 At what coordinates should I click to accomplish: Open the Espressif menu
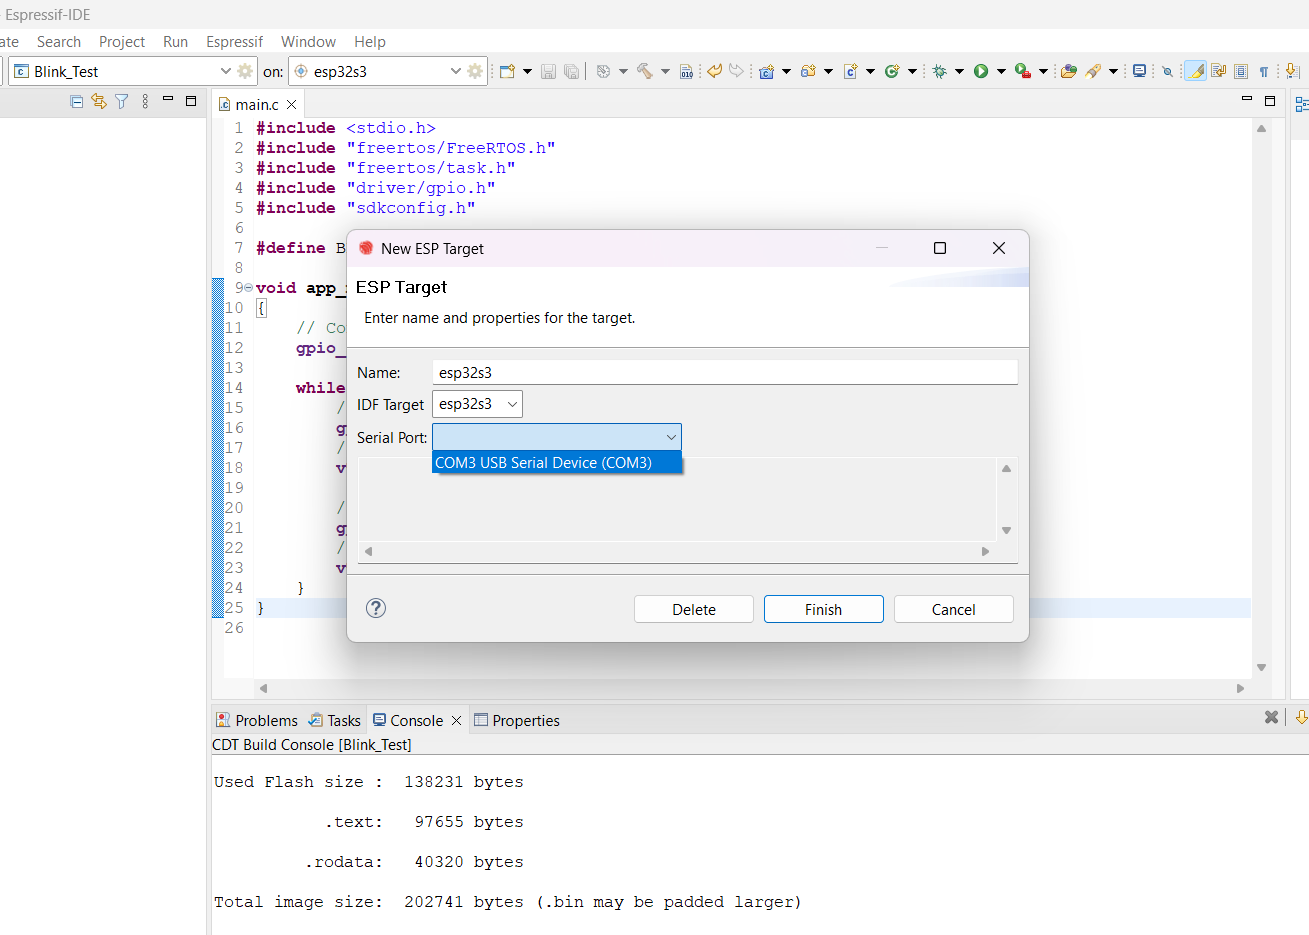point(234,41)
